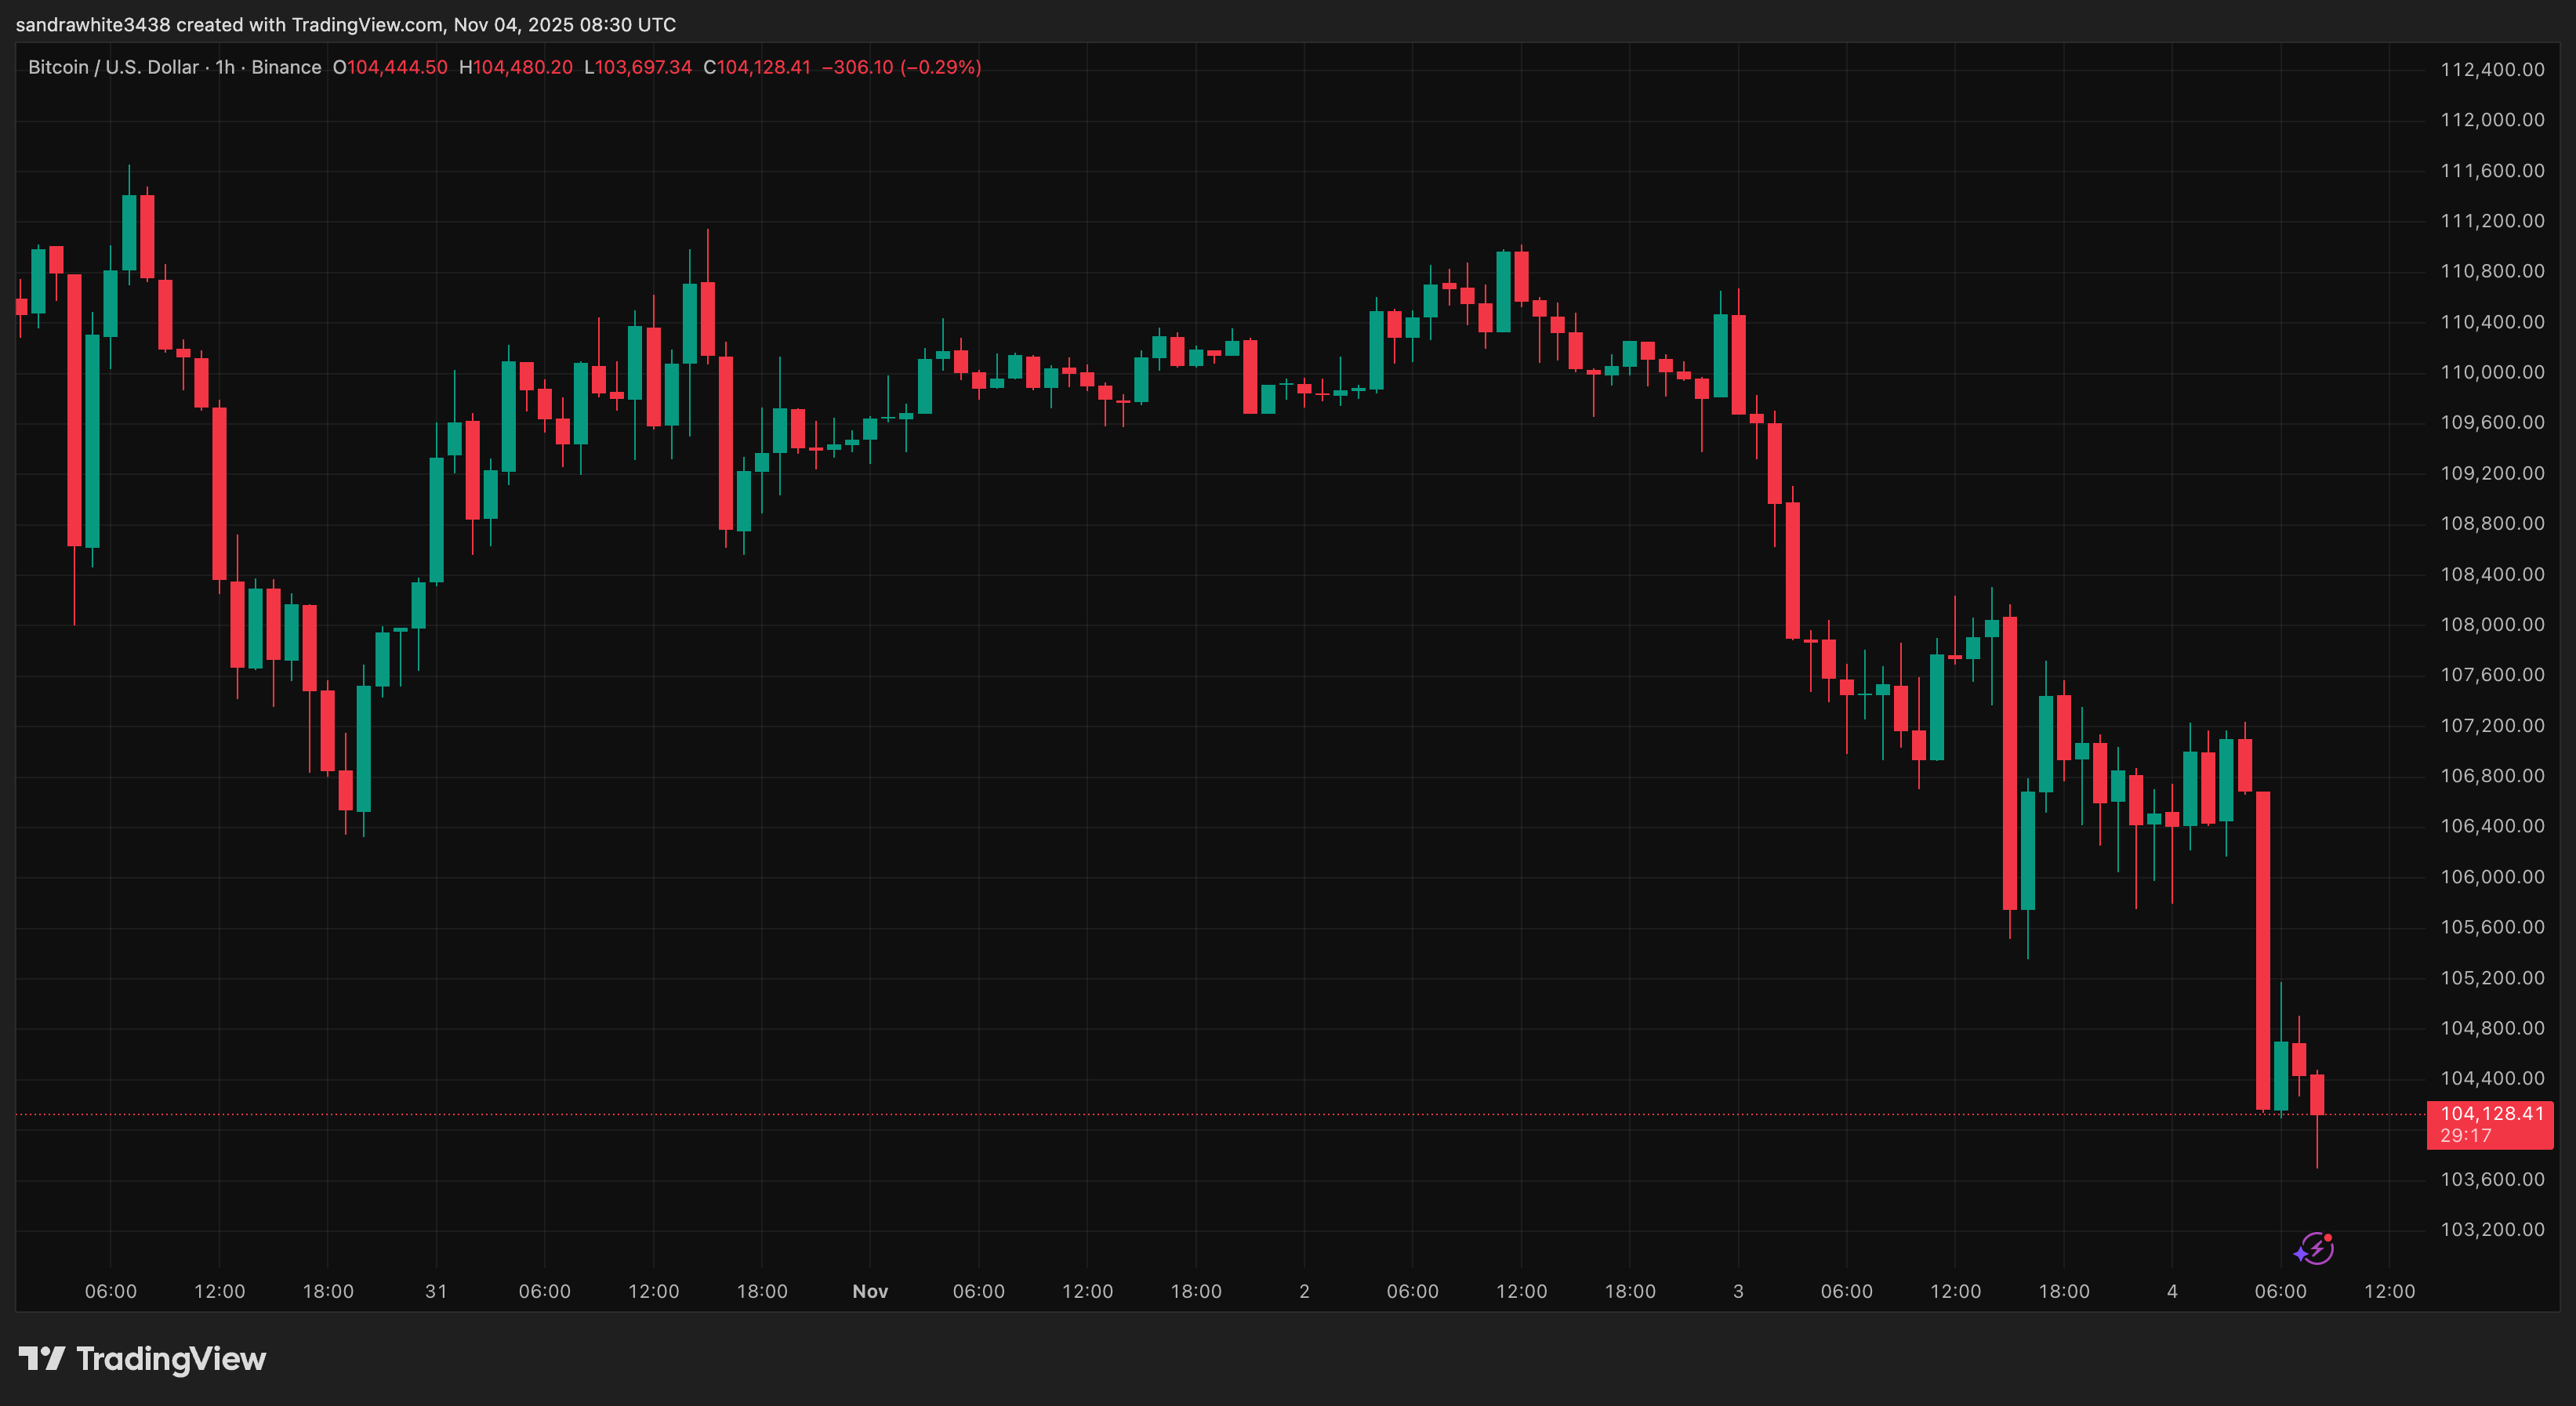Click the Binance exchange name in the legend

pyautogui.click(x=288, y=67)
